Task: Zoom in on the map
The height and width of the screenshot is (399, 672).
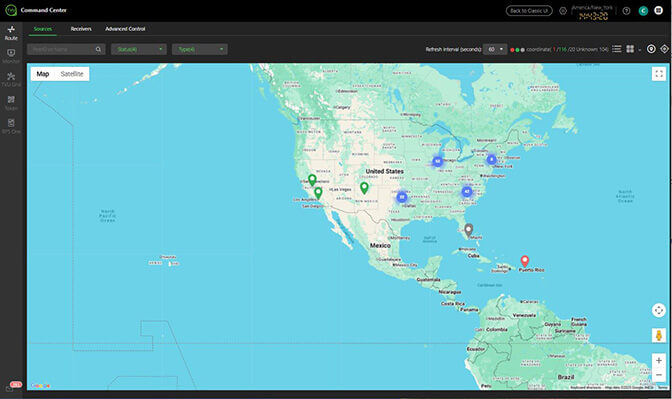Action: pyautogui.click(x=659, y=360)
